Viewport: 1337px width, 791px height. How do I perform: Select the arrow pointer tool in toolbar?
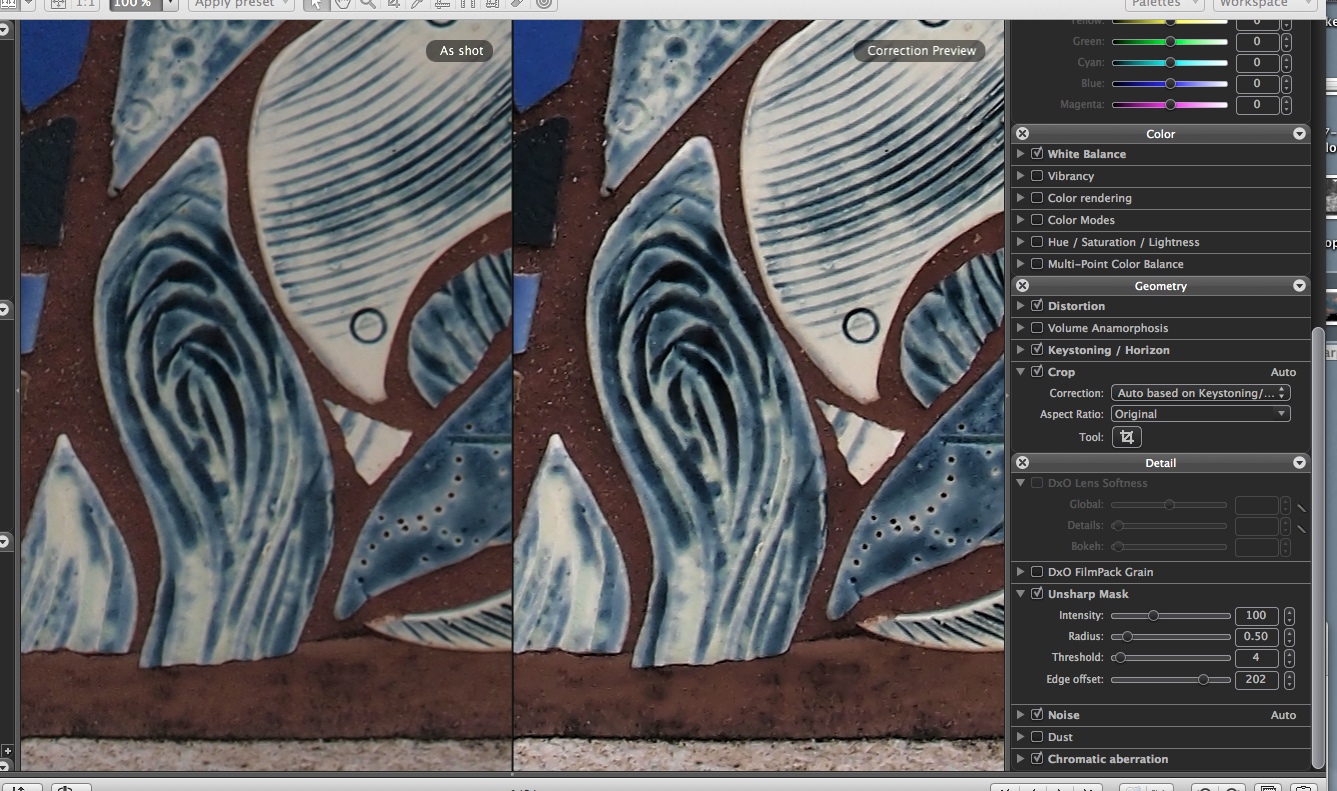tap(316, 4)
